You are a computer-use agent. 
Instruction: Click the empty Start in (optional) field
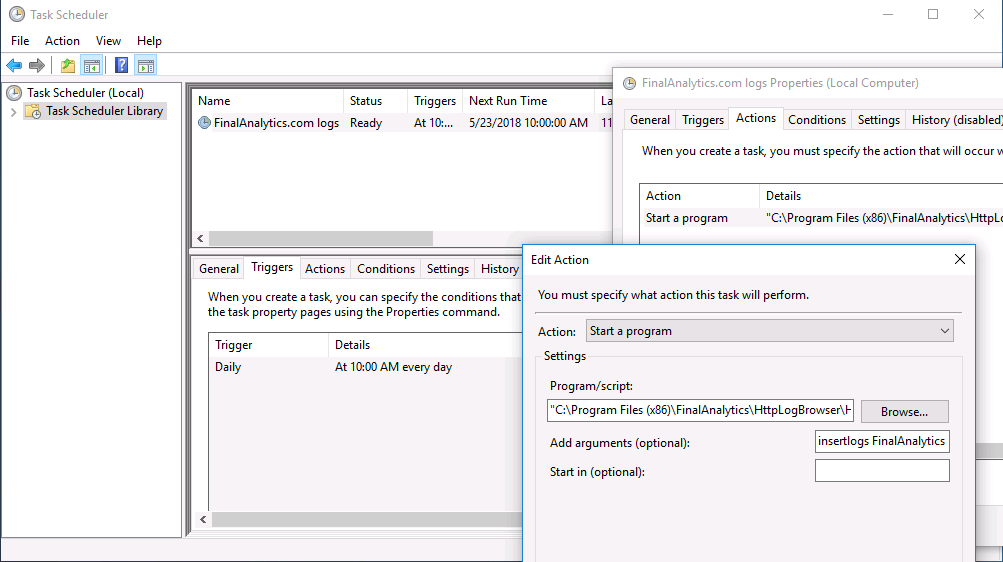(882, 471)
